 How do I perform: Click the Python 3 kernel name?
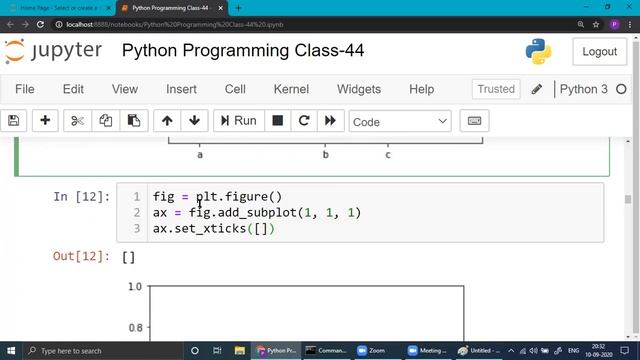pos(584,89)
